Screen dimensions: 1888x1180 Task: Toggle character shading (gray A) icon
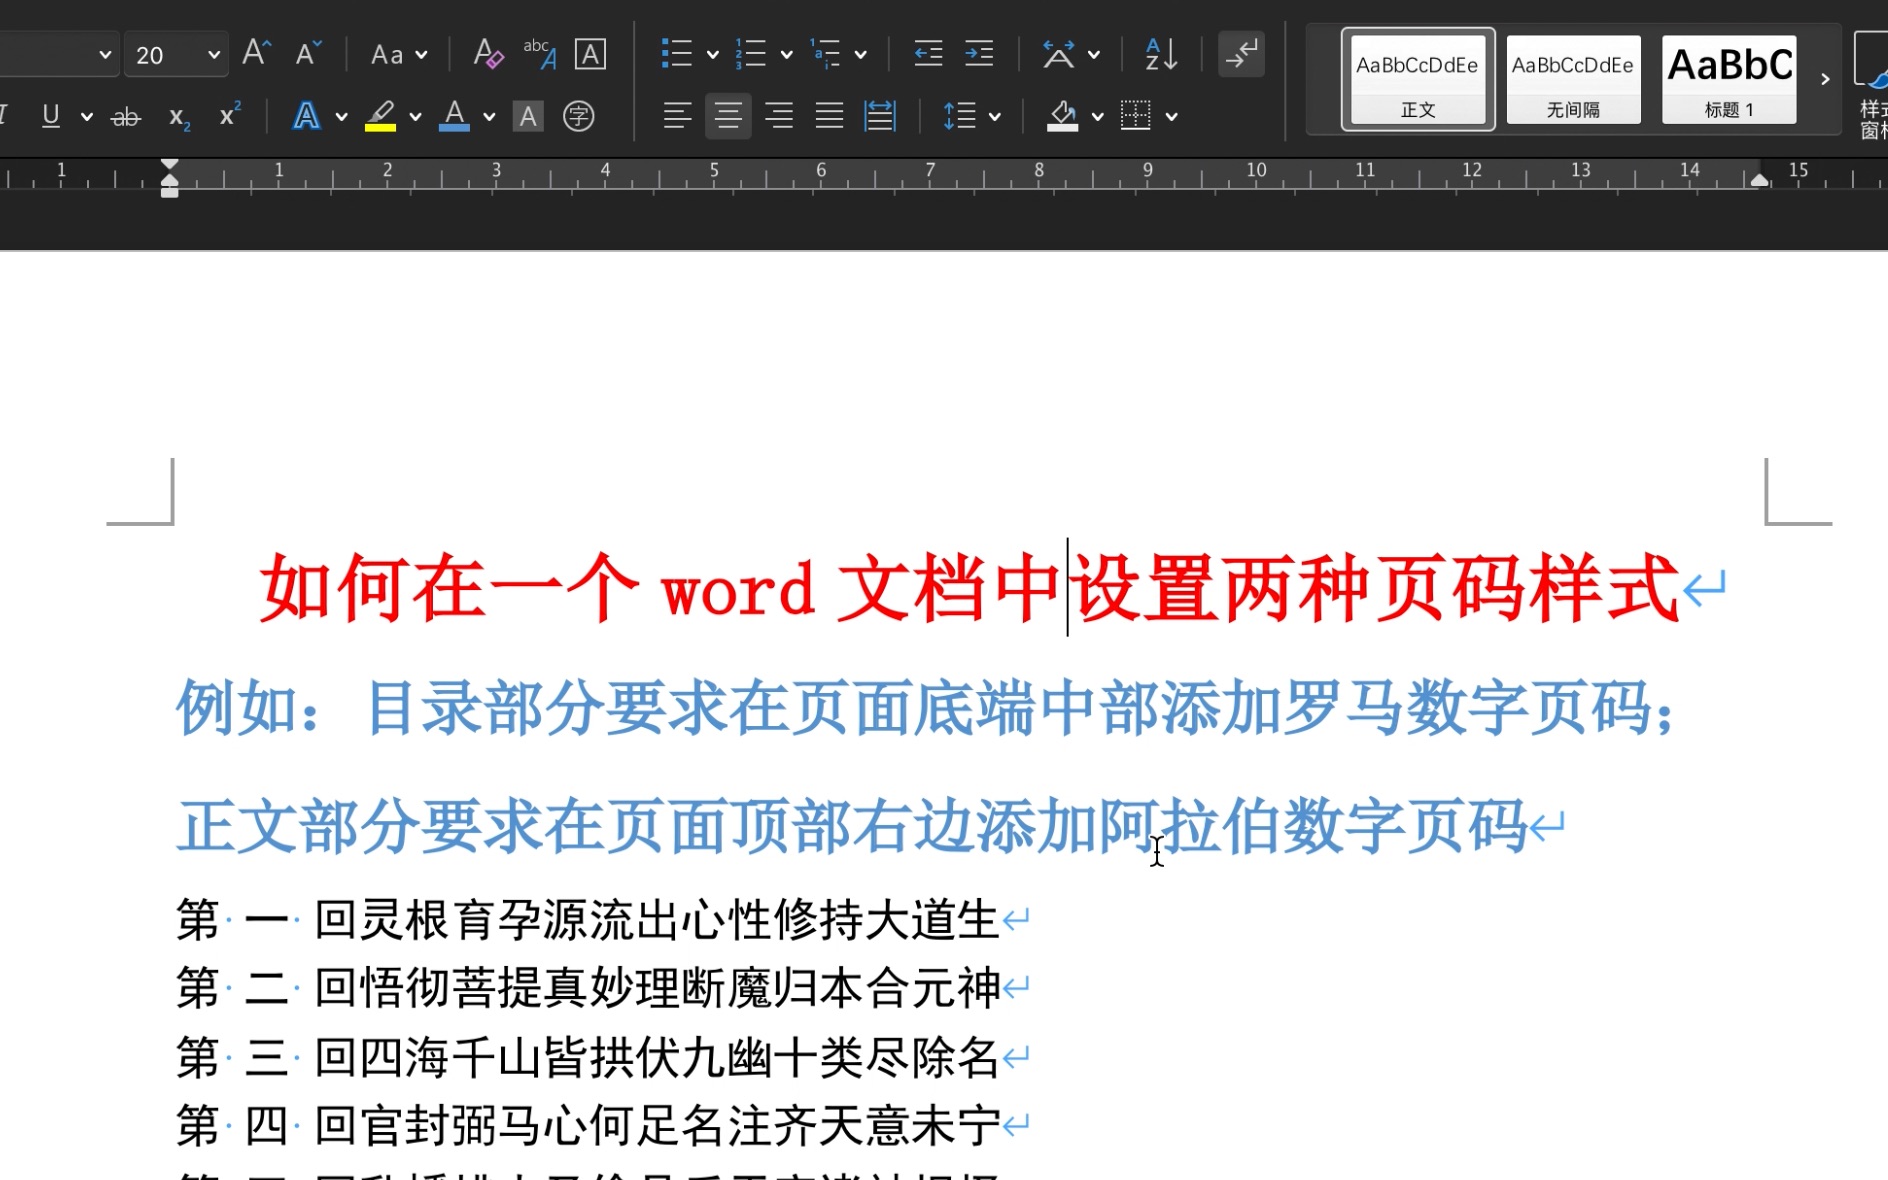coord(528,117)
